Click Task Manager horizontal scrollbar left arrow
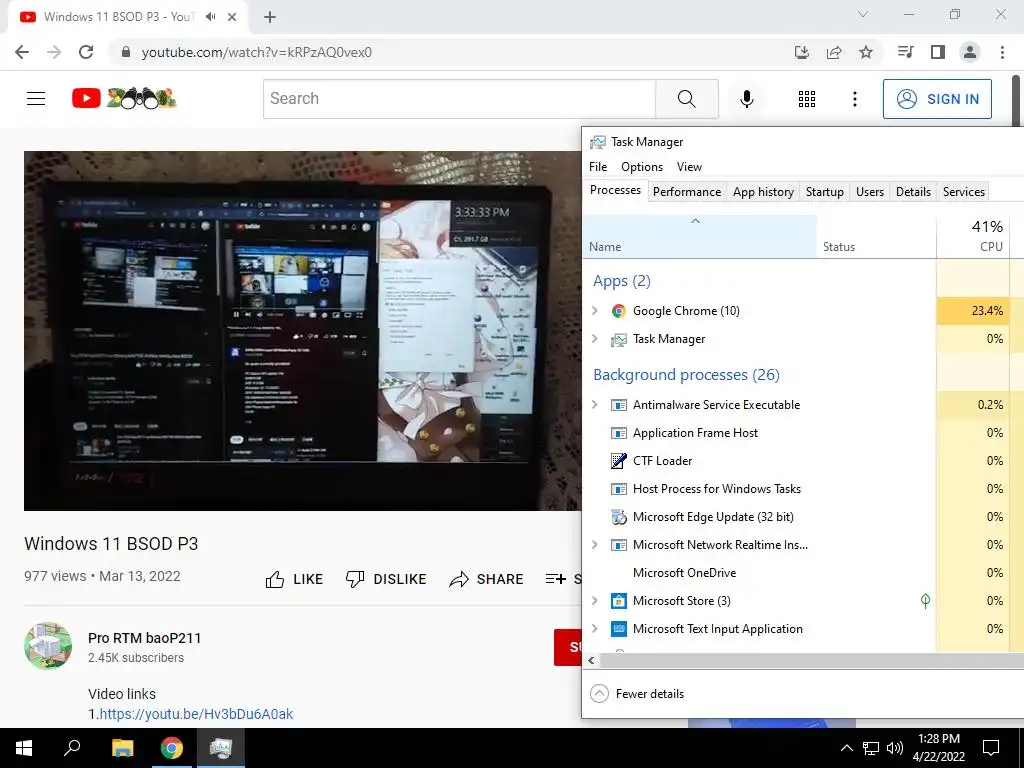 point(591,660)
